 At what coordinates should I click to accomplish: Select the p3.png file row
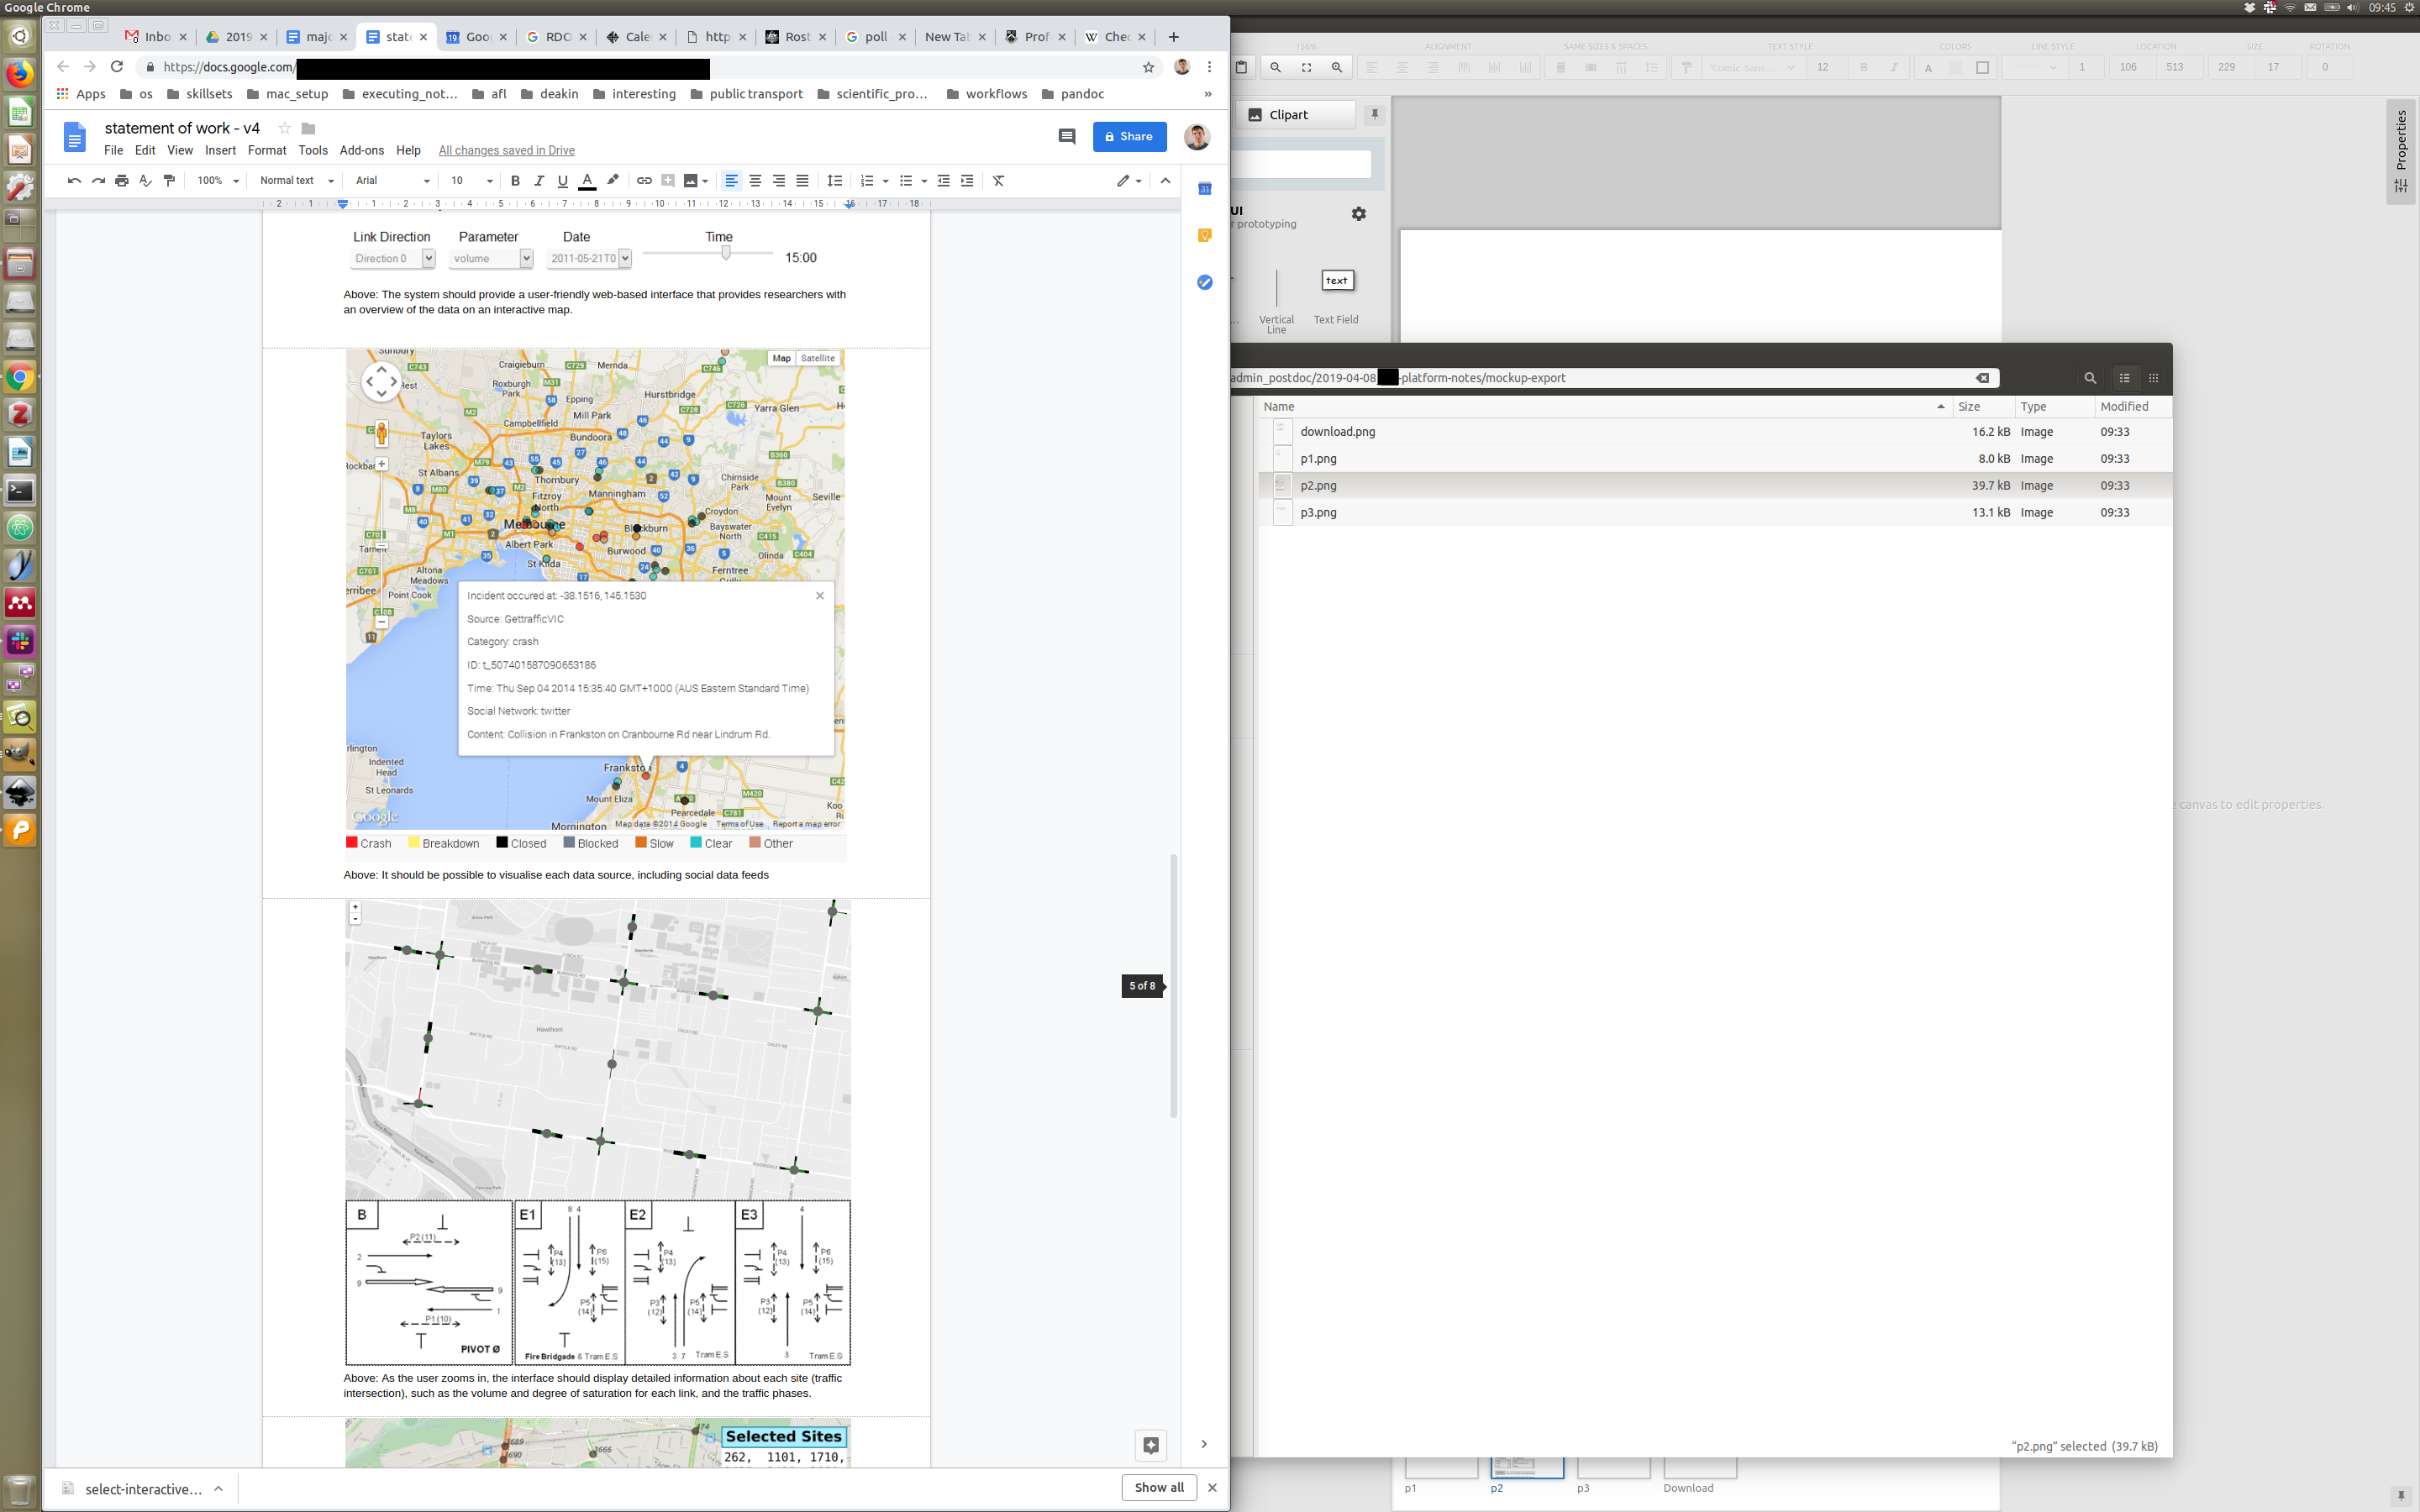point(1318,512)
